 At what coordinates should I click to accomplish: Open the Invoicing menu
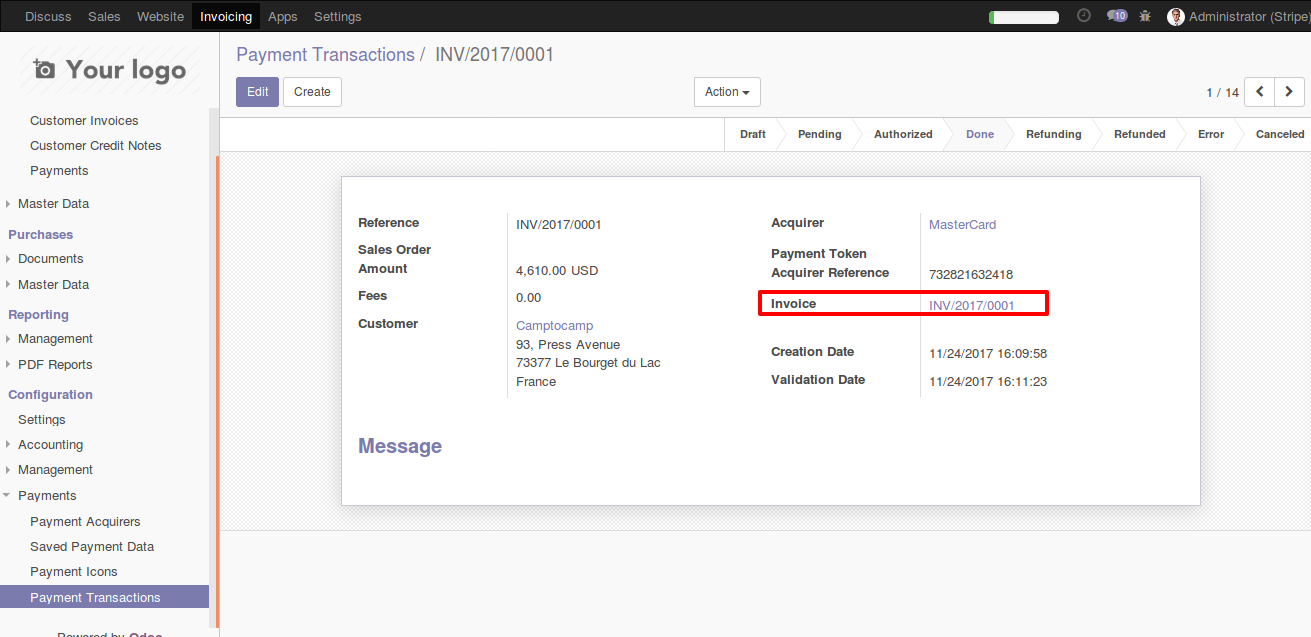[x=226, y=16]
